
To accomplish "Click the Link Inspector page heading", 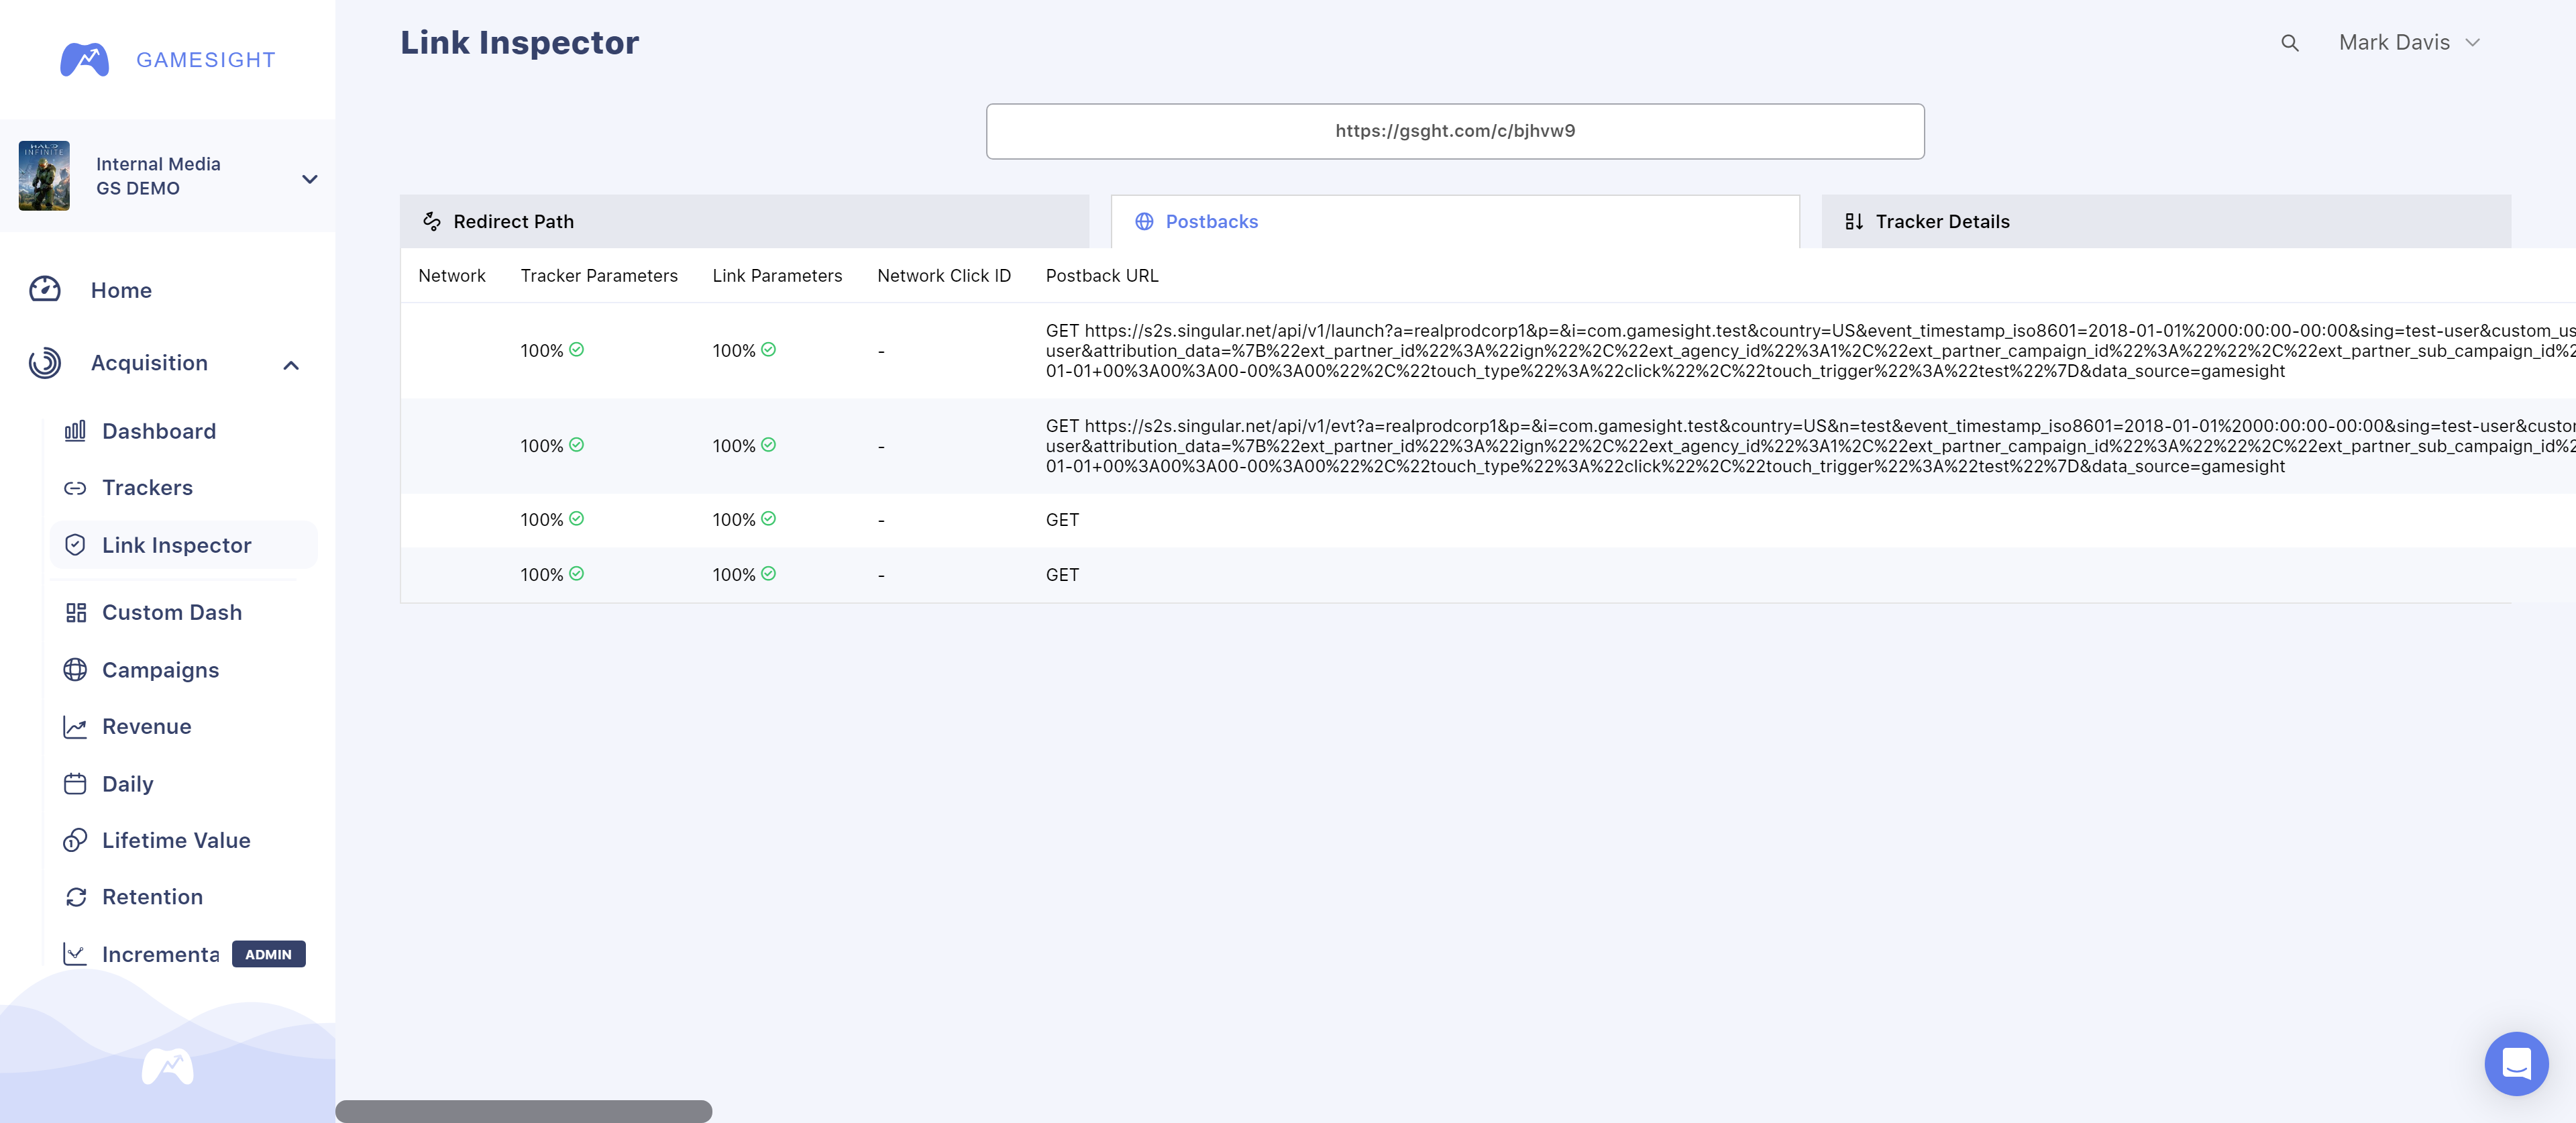I will click(x=519, y=43).
